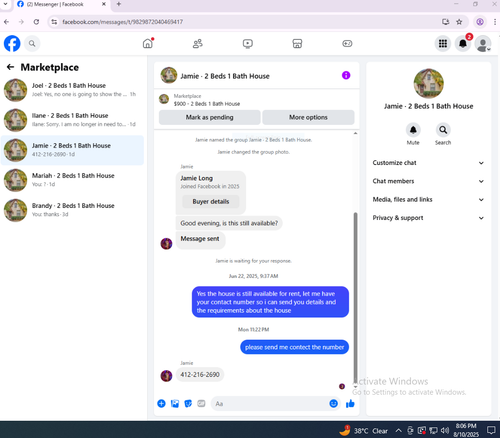Viewport: 500px width, 438px height.
Task: Click the install app icon in address bar
Action: [x=445, y=22]
